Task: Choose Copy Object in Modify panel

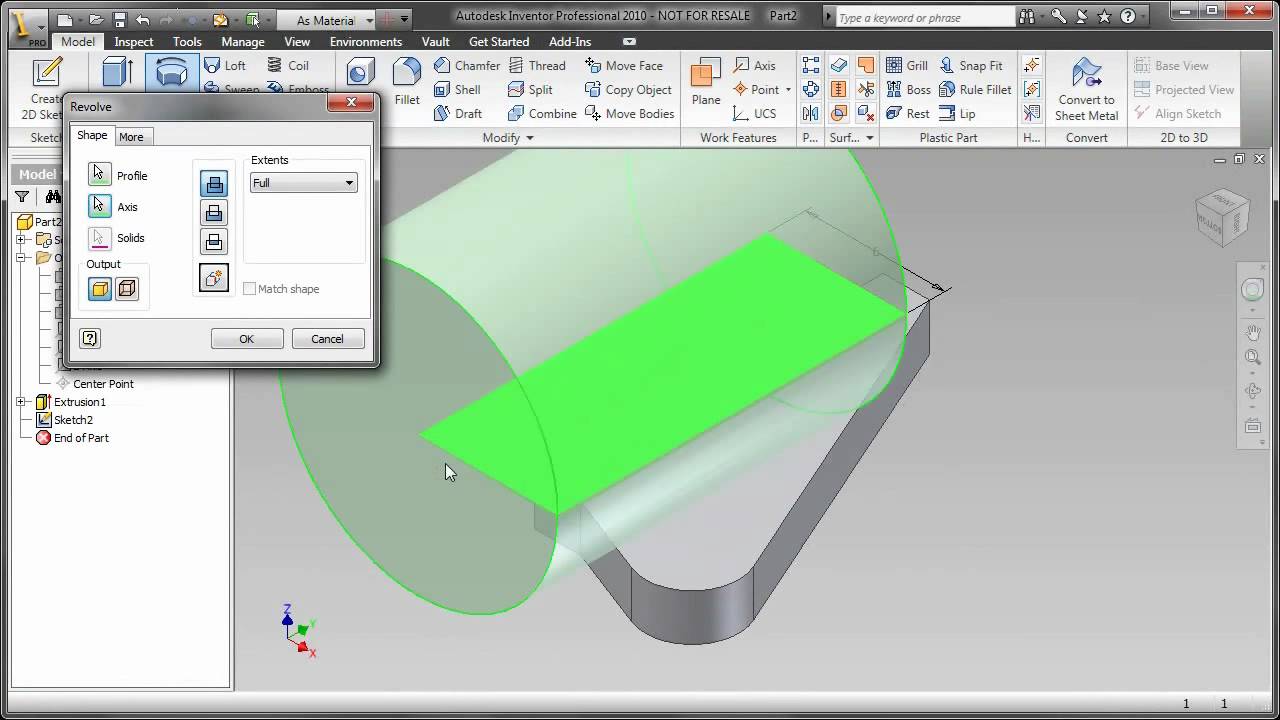Action: (x=628, y=89)
